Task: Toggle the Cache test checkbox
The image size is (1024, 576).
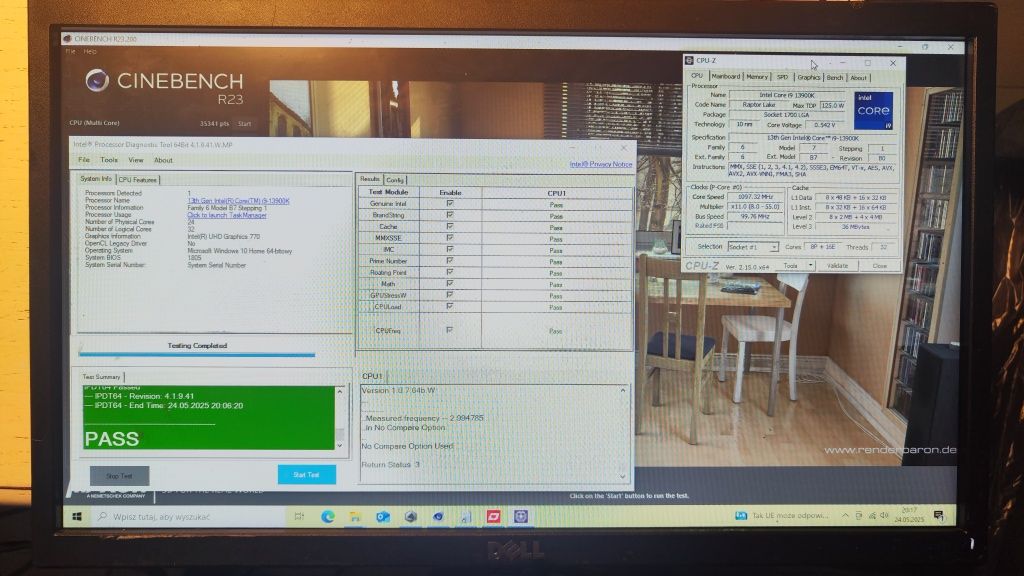Action: pyautogui.click(x=449, y=227)
